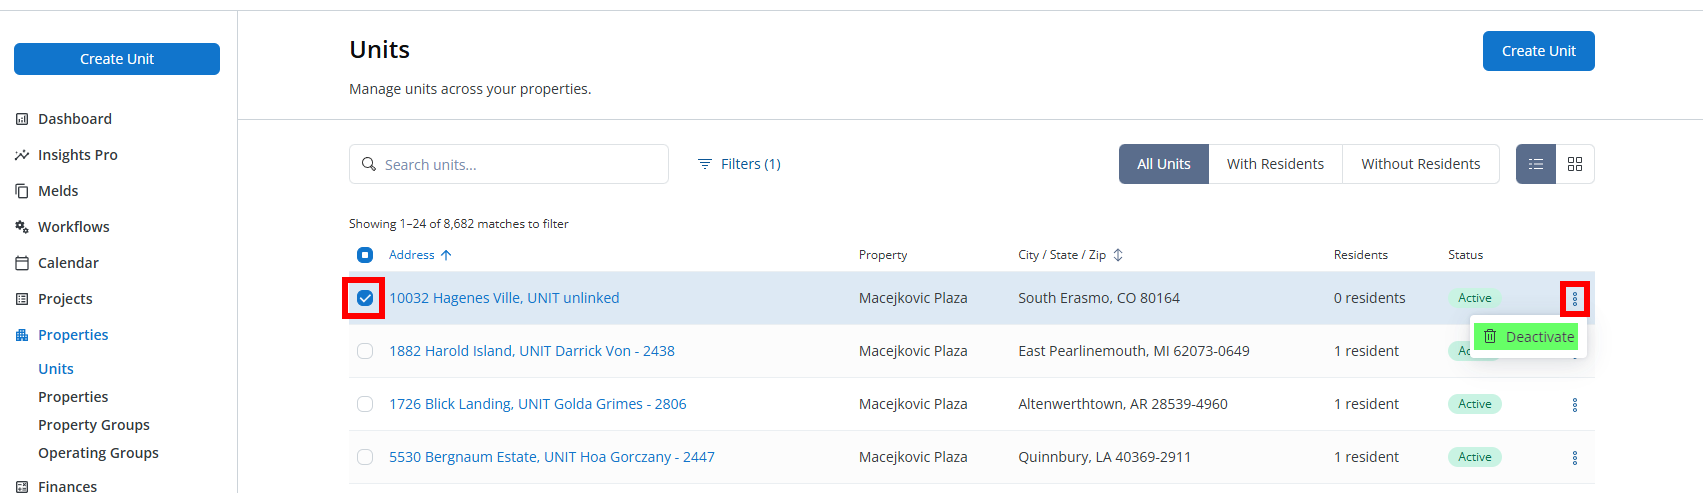Click the Melds sidebar icon
Screen dimensions: 1703x493
(22, 191)
